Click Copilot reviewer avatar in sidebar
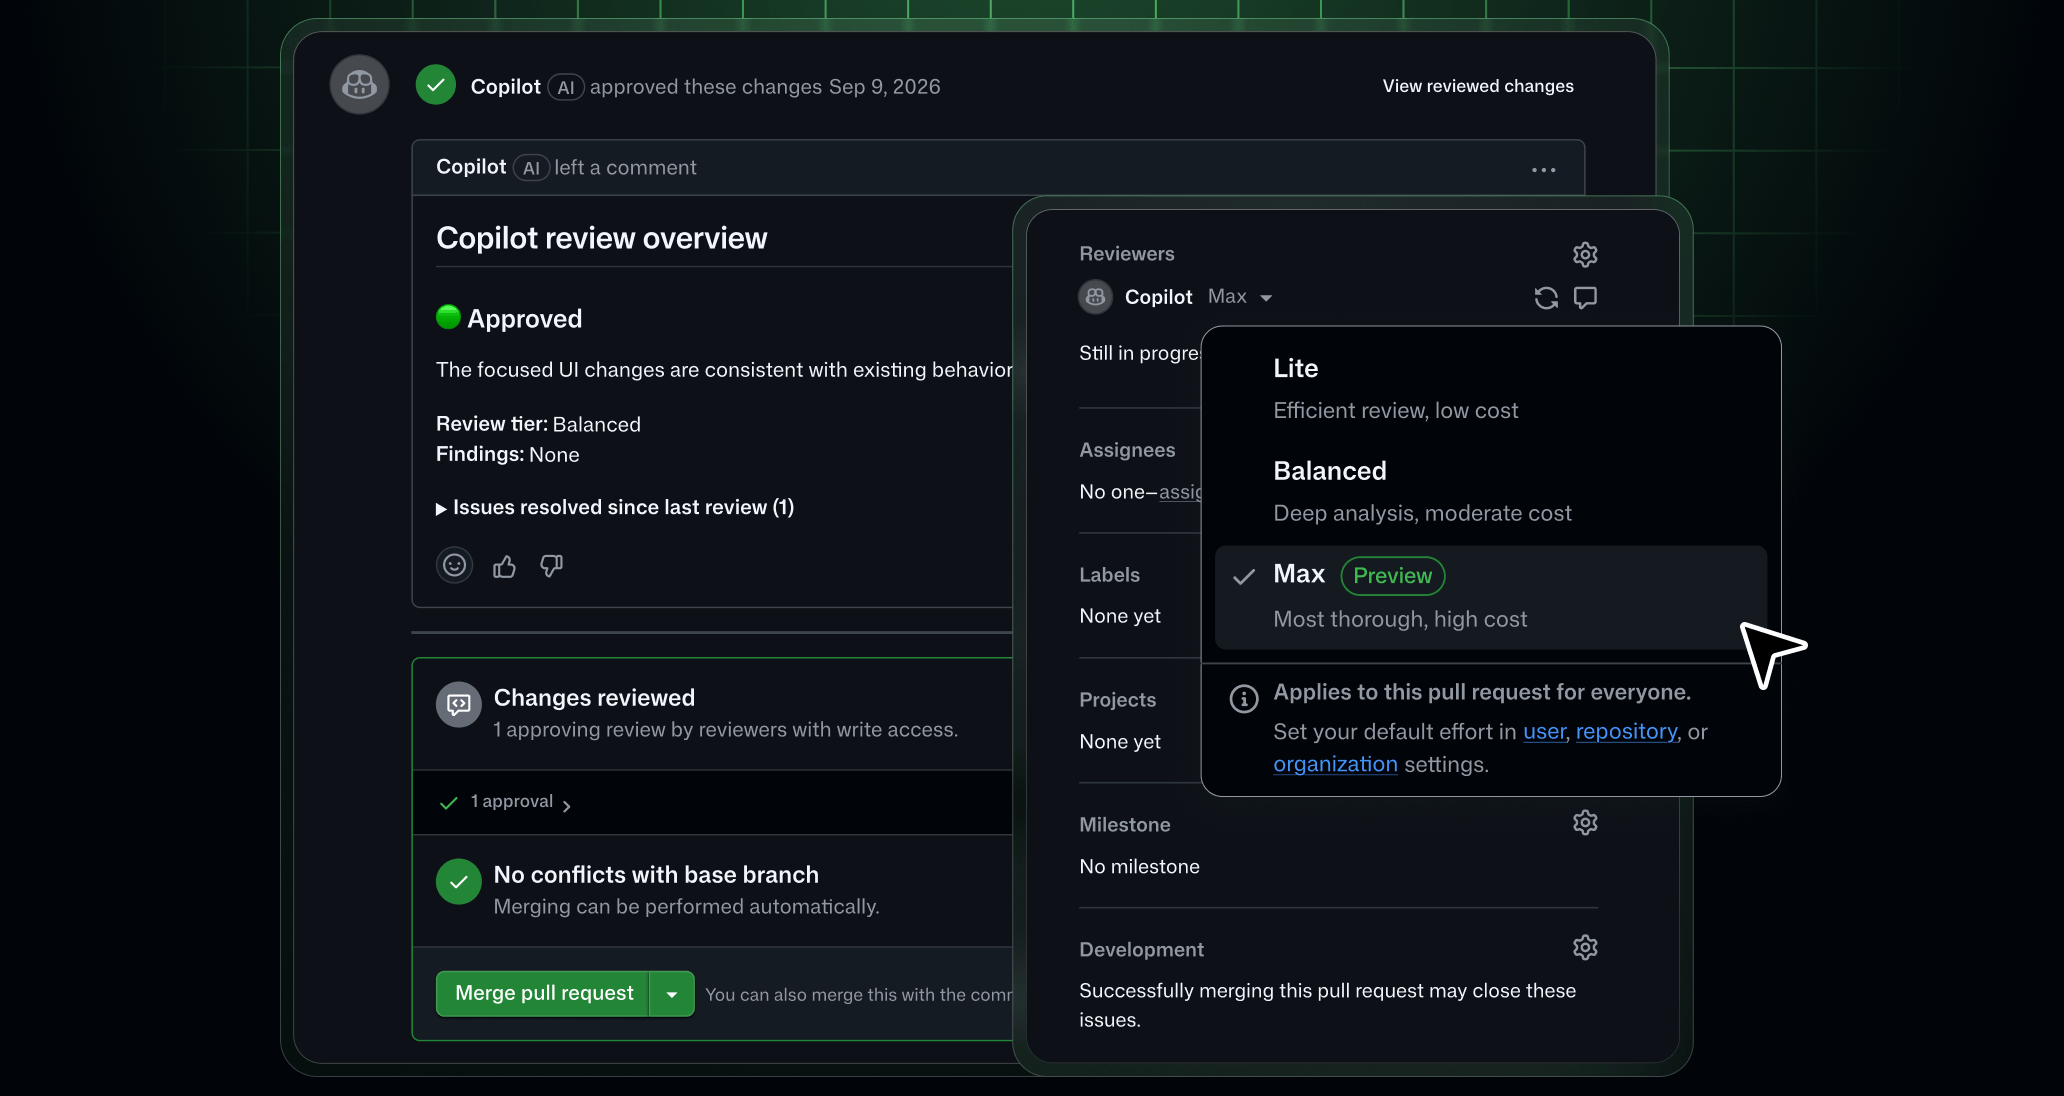 coord(1096,297)
